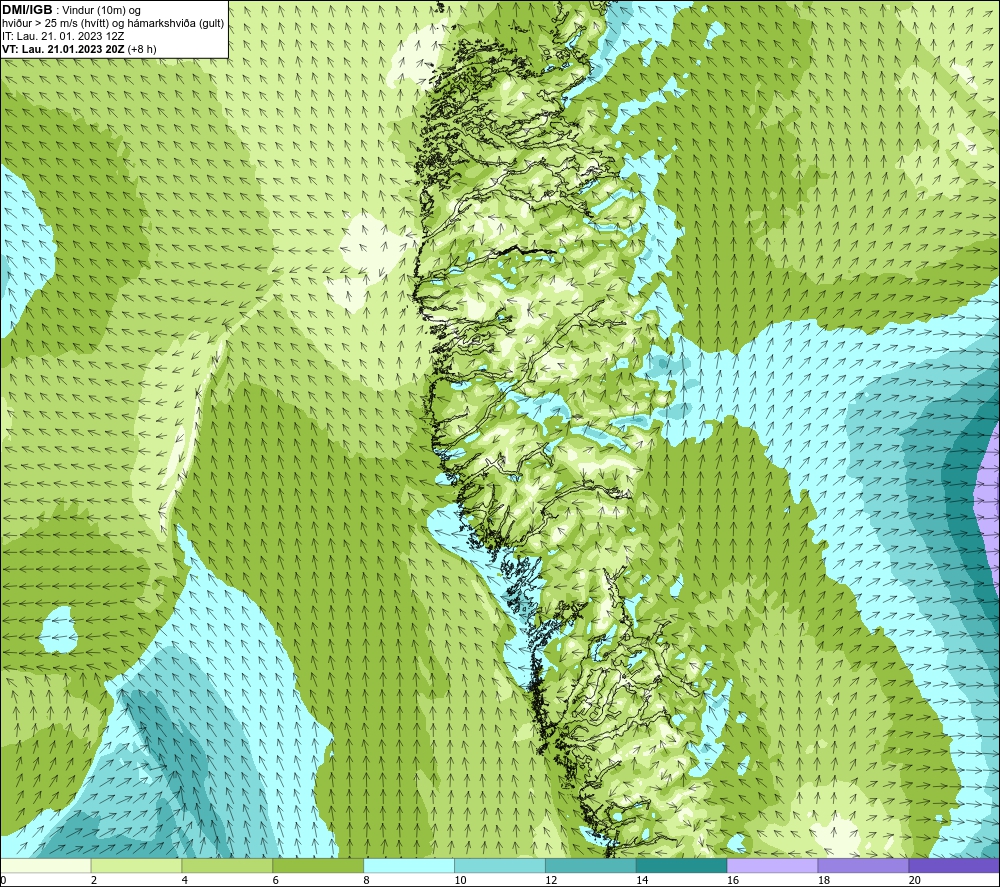Click the 8–10 m/s light cyan legend swatch

point(409,865)
